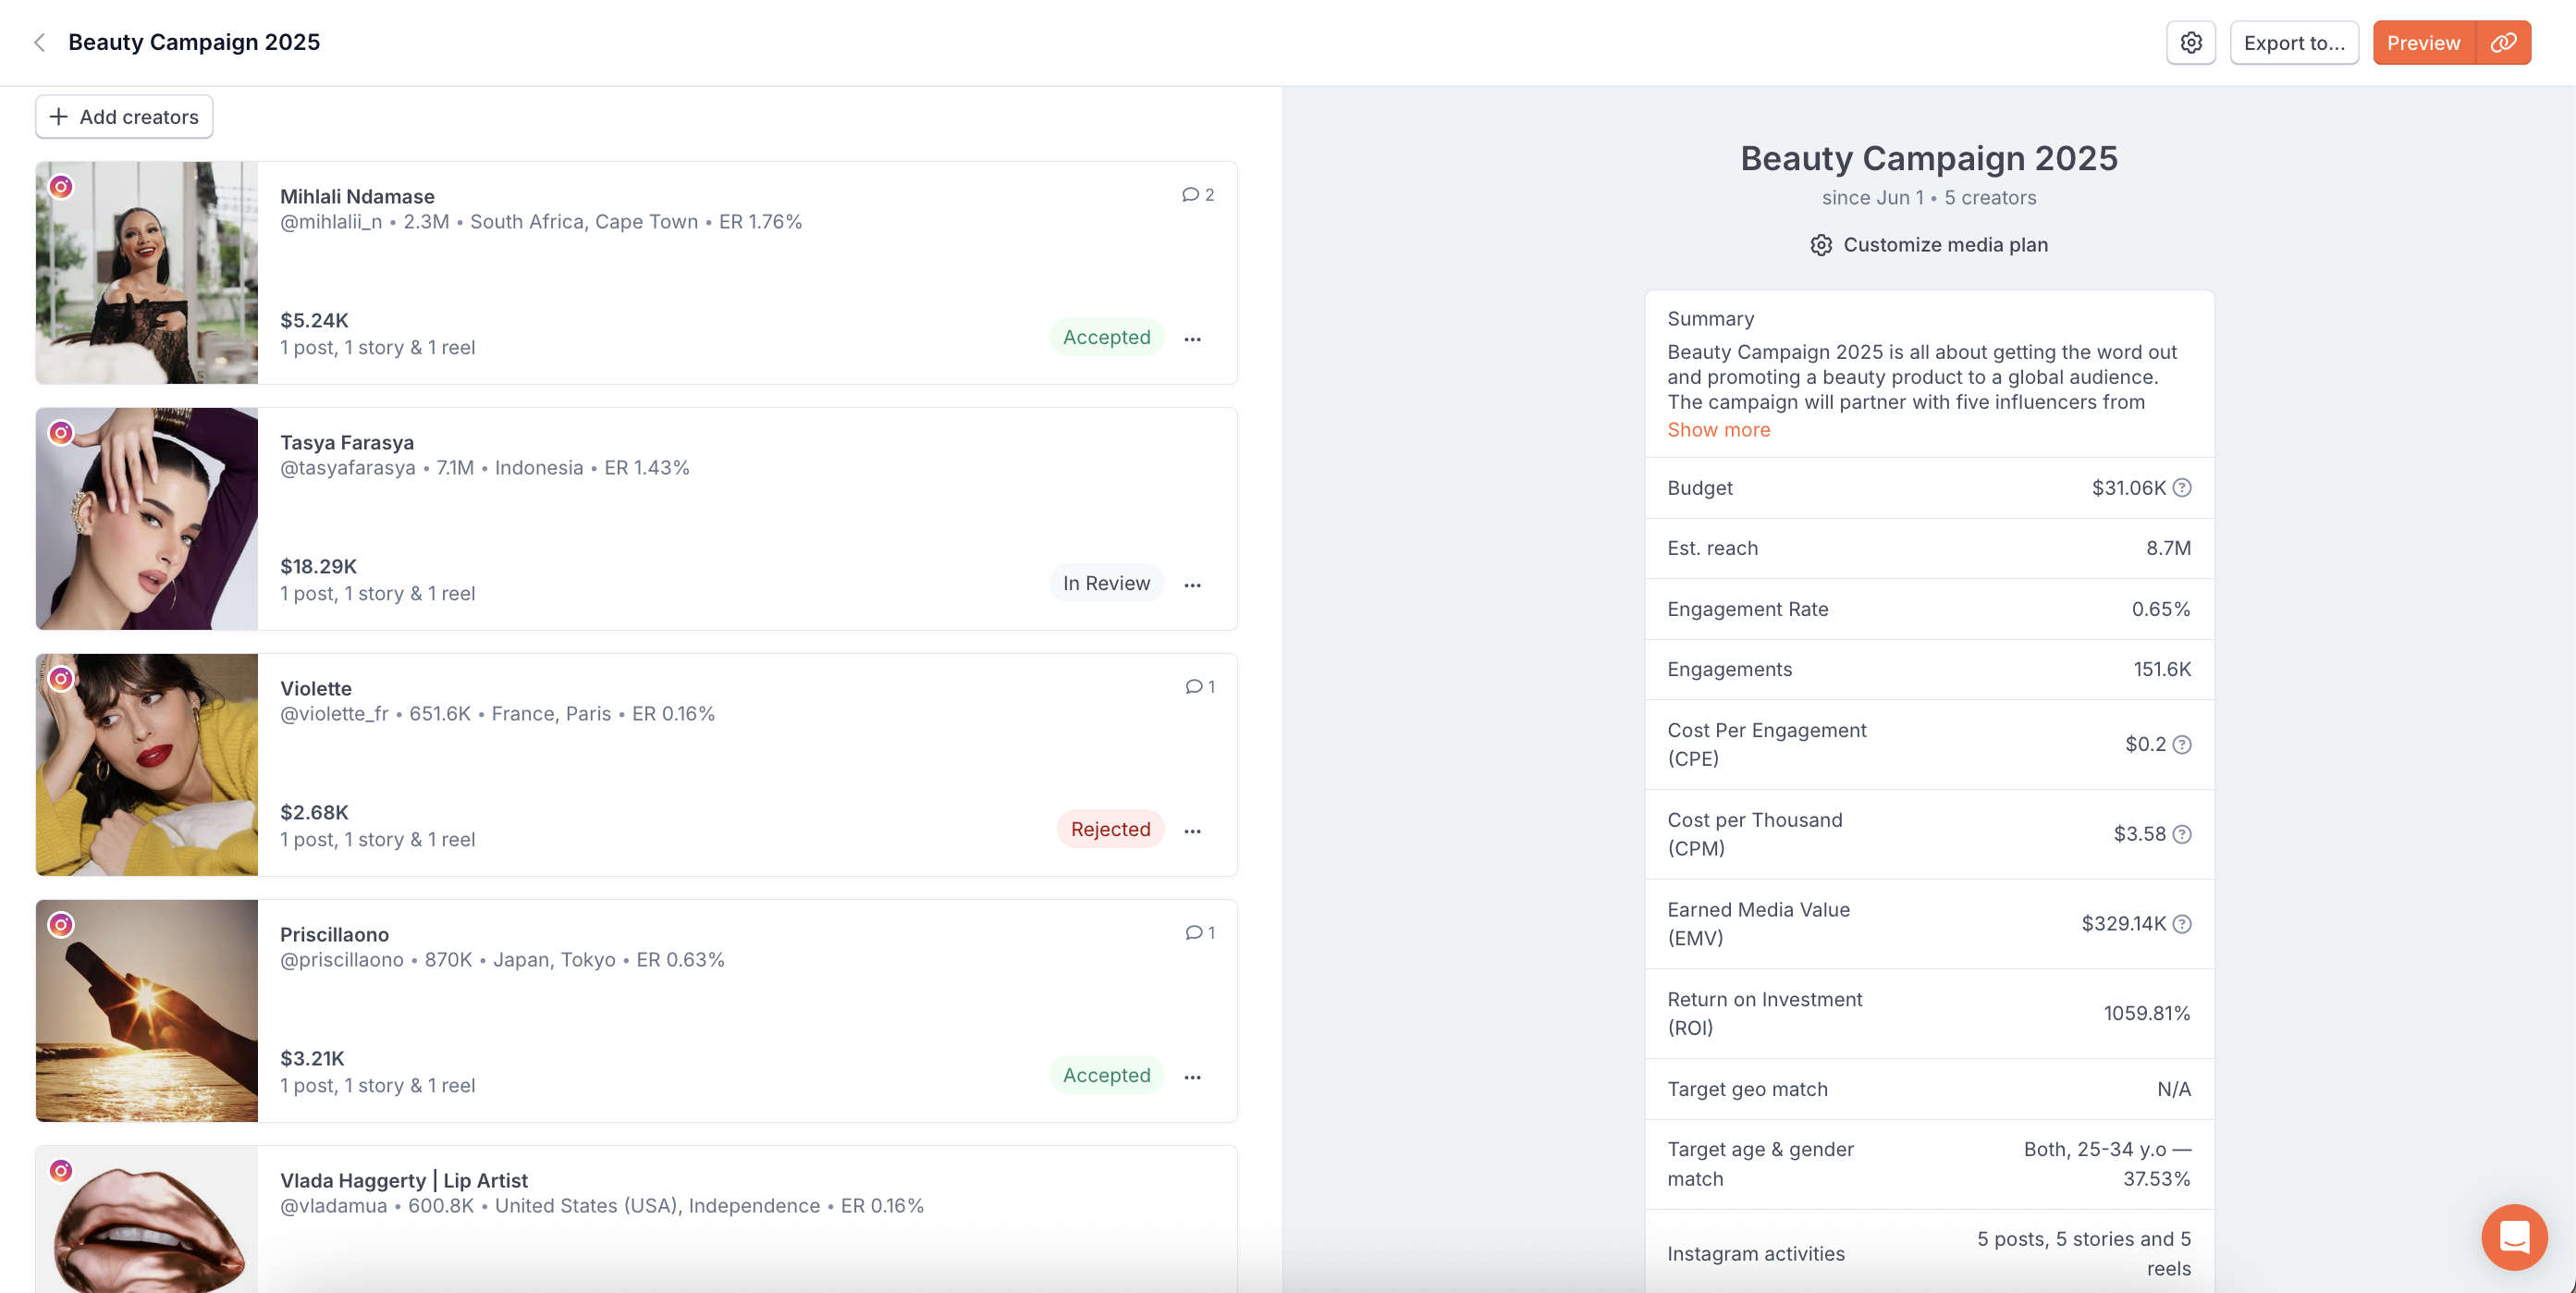
Task: Click Priscillaono's sunset thumbnail image
Action: pos(147,1010)
